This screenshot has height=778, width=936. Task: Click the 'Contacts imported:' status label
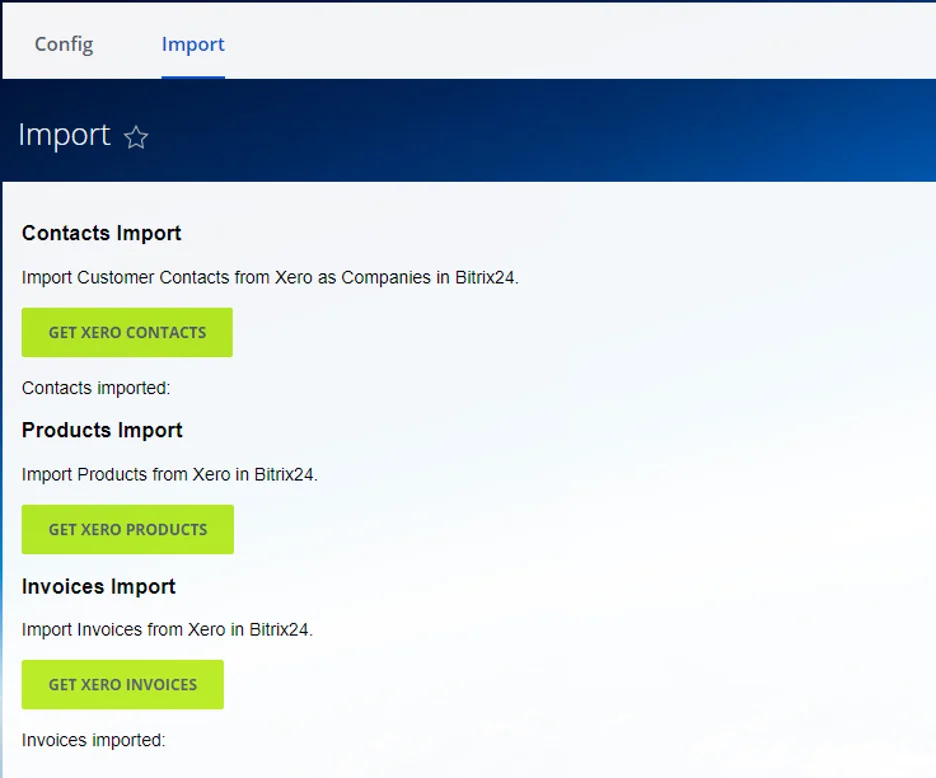click(96, 388)
